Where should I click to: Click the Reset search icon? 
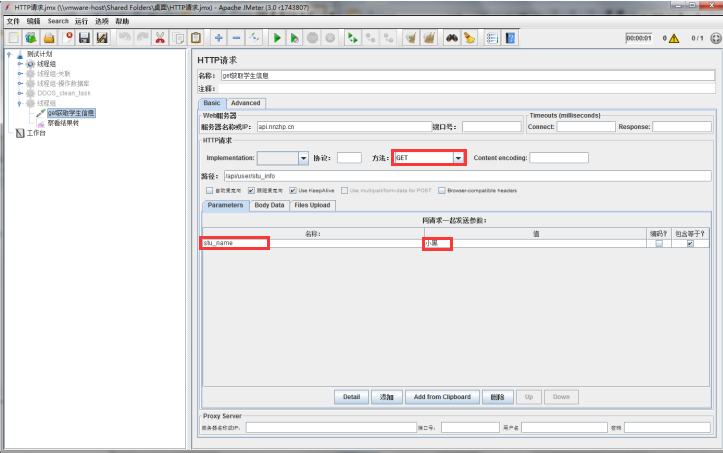click(469, 38)
